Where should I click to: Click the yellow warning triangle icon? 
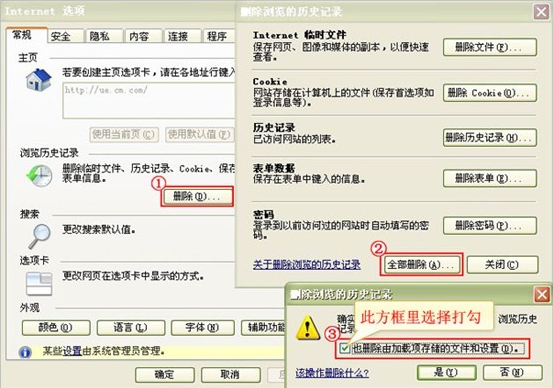pyautogui.click(x=308, y=327)
